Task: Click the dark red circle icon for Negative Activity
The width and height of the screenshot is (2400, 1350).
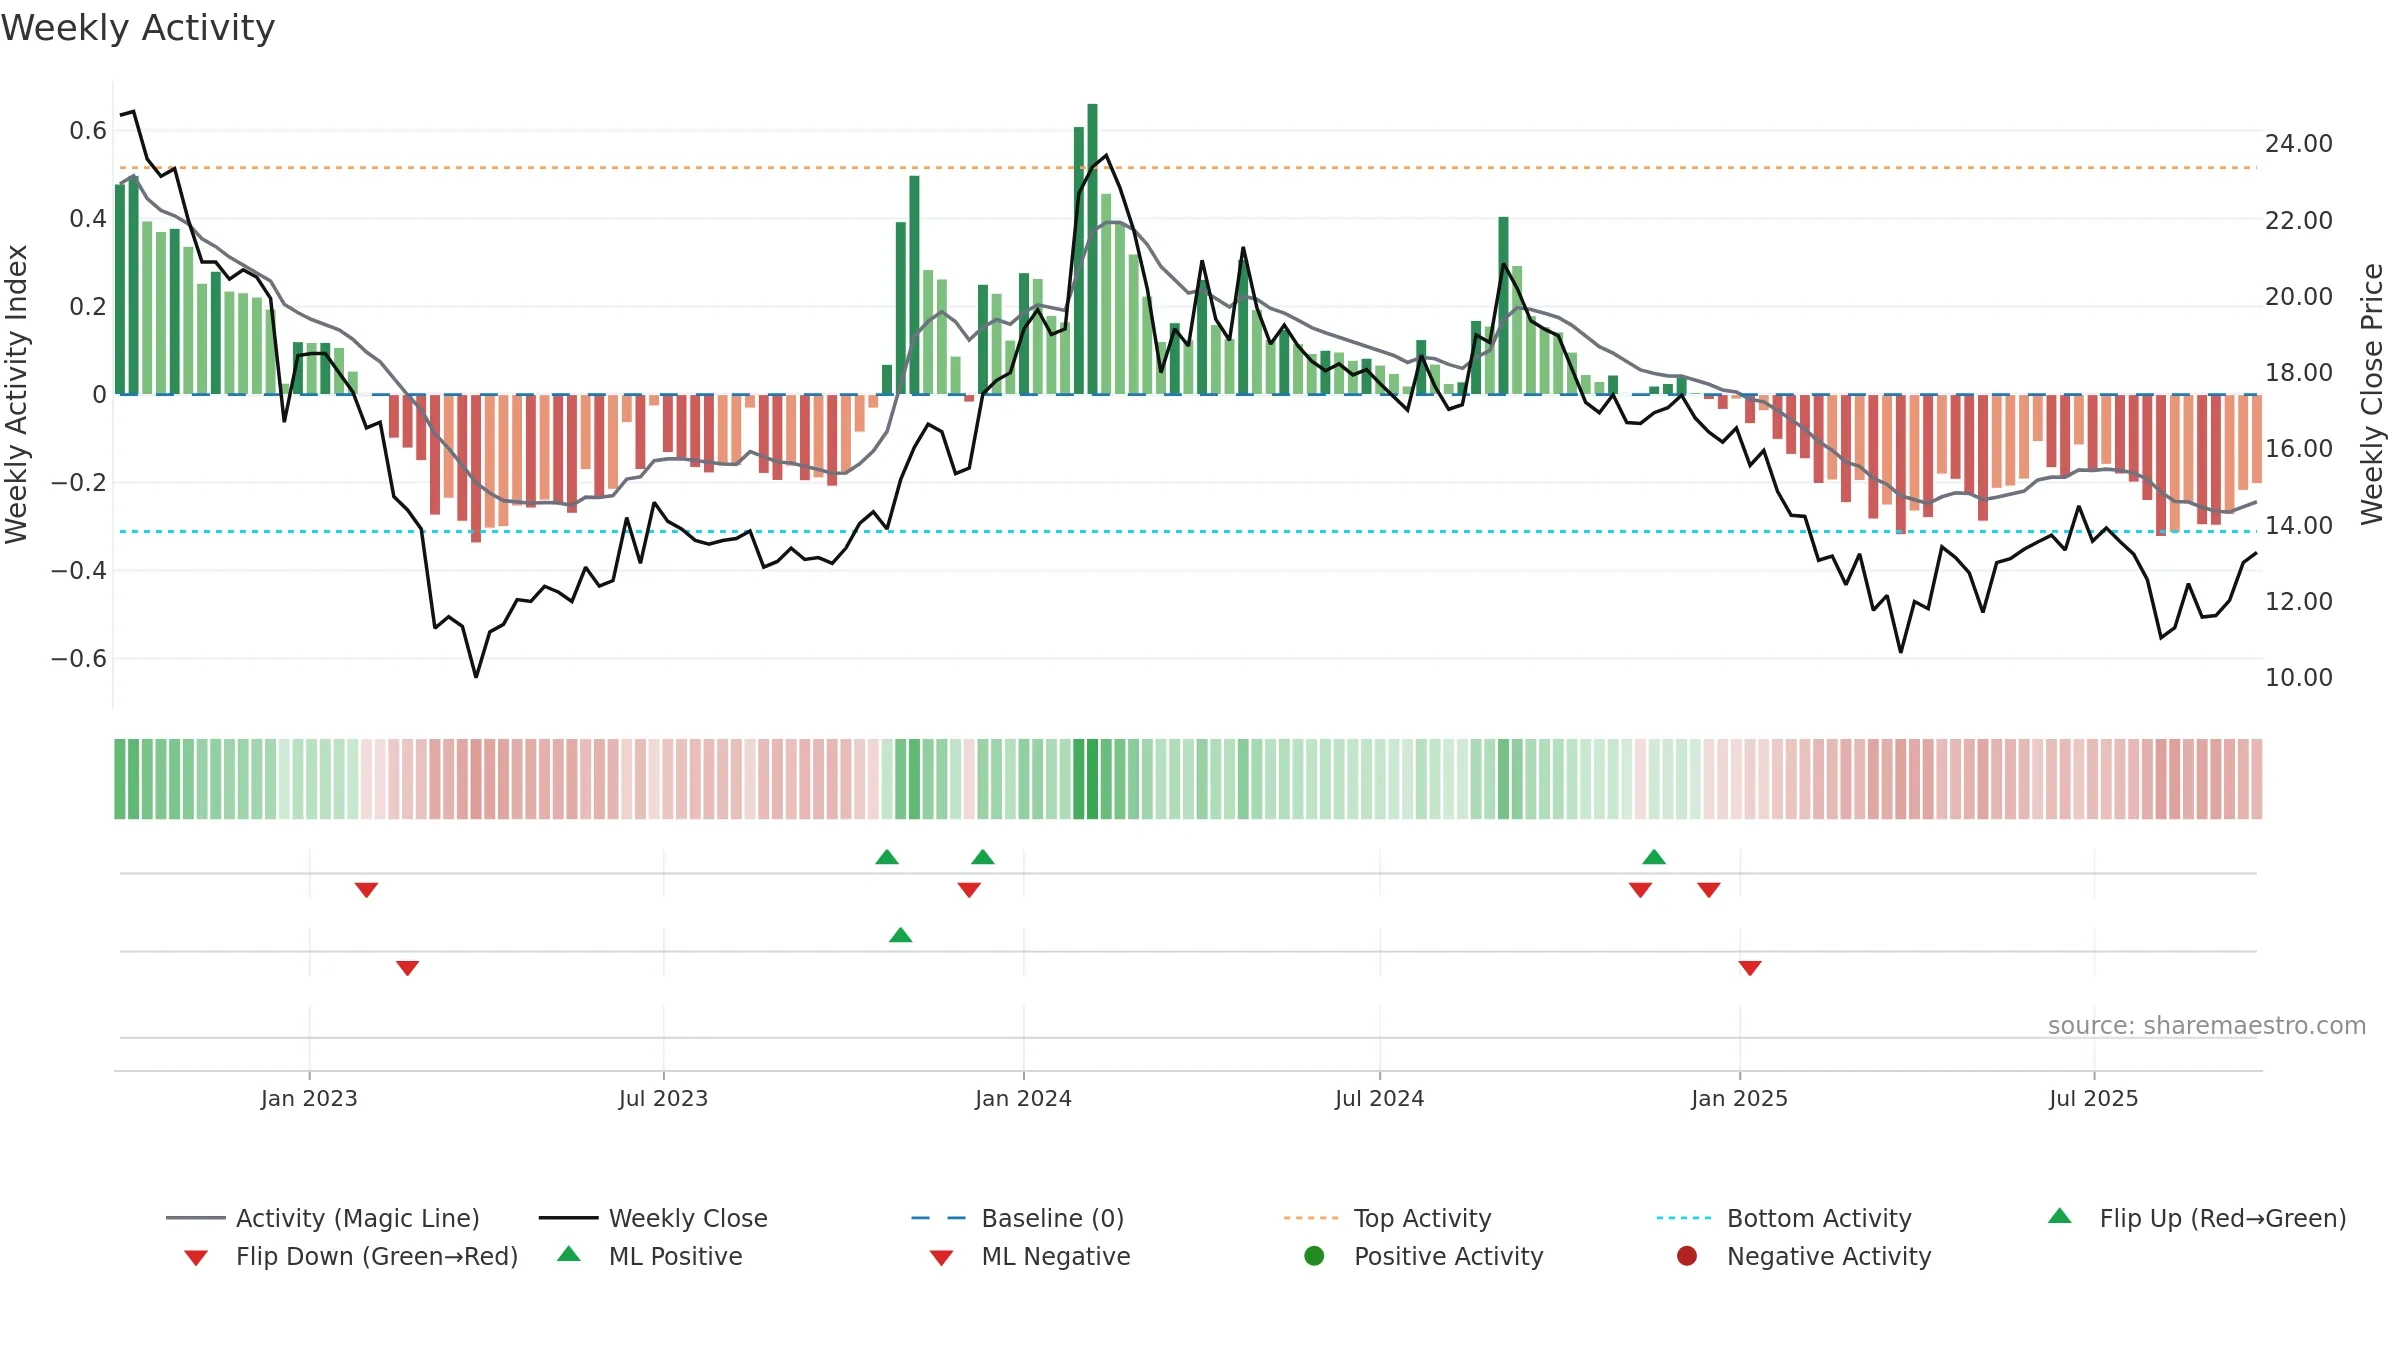Action: coord(1687,1256)
